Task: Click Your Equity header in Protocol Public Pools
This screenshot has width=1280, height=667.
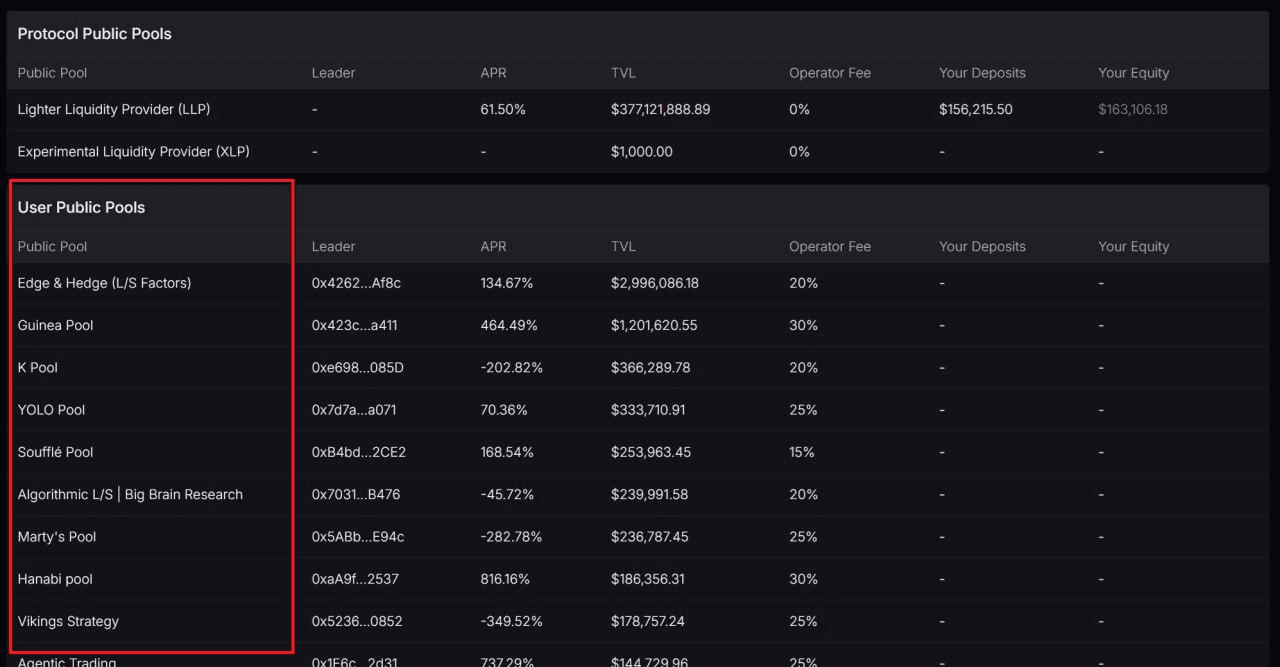Action: coord(1133,73)
